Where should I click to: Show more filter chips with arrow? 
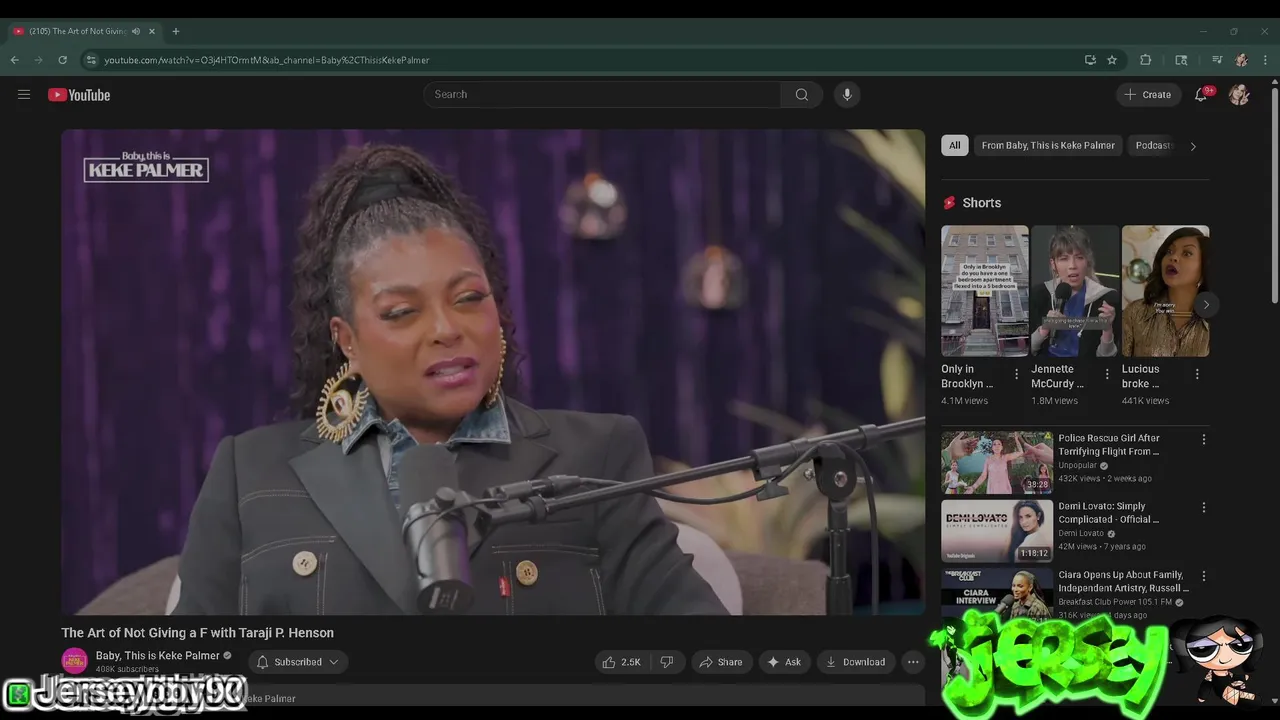point(1192,146)
